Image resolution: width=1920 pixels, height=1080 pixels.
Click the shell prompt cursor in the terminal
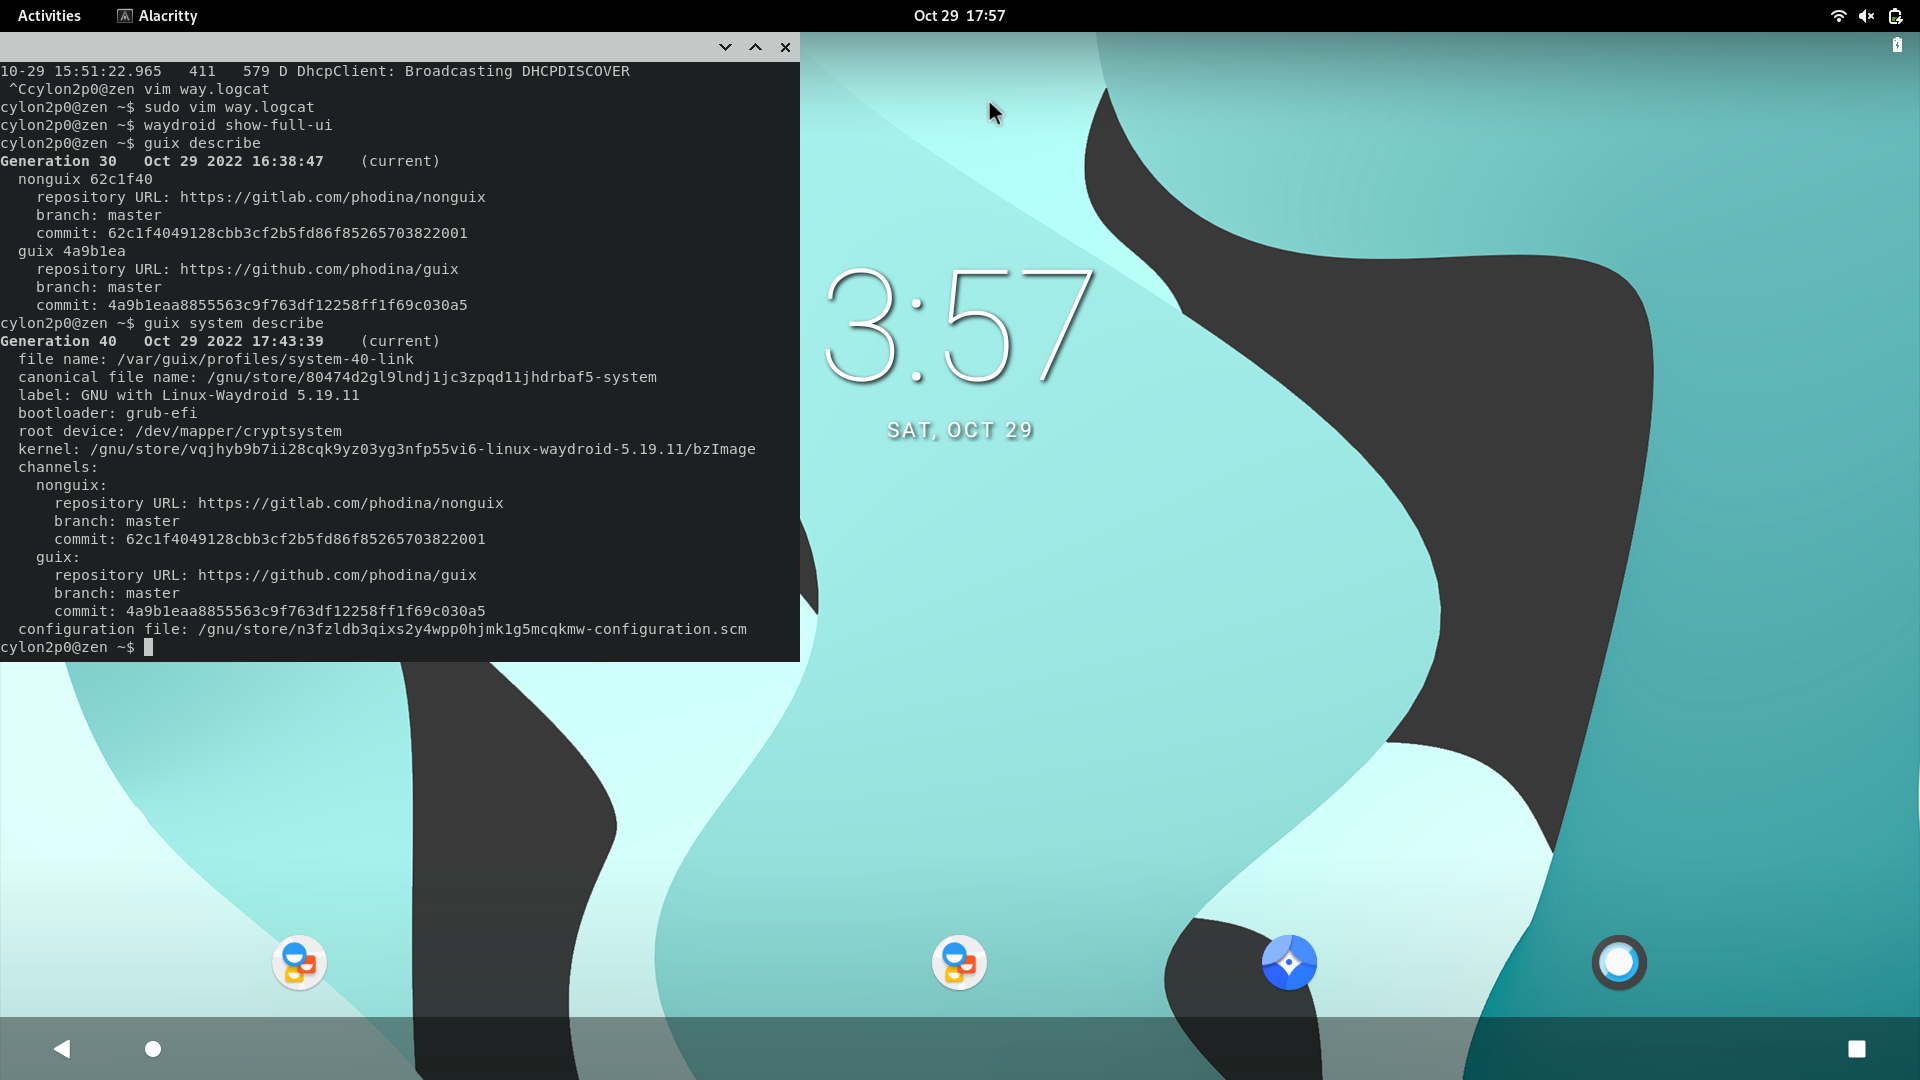point(150,647)
